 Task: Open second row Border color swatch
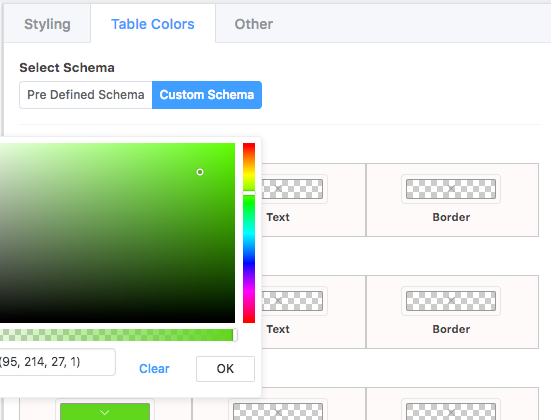coord(451,301)
